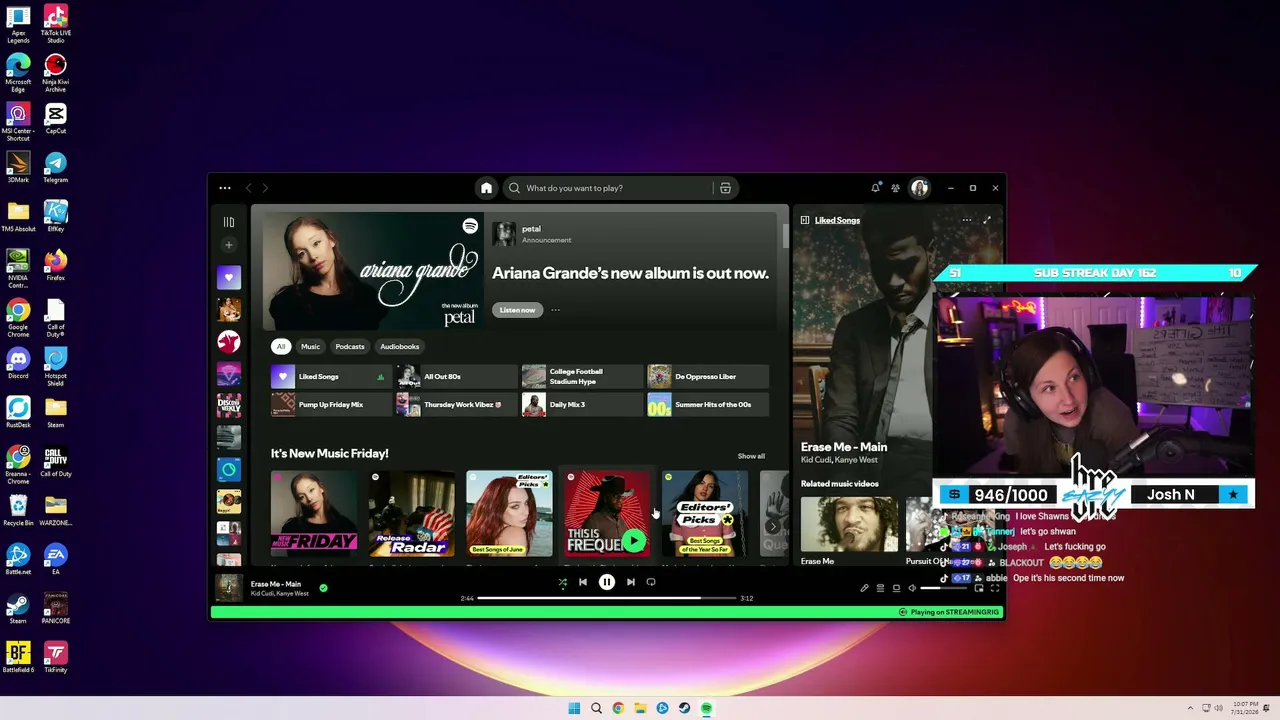Skip to the previous track

(583, 582)
